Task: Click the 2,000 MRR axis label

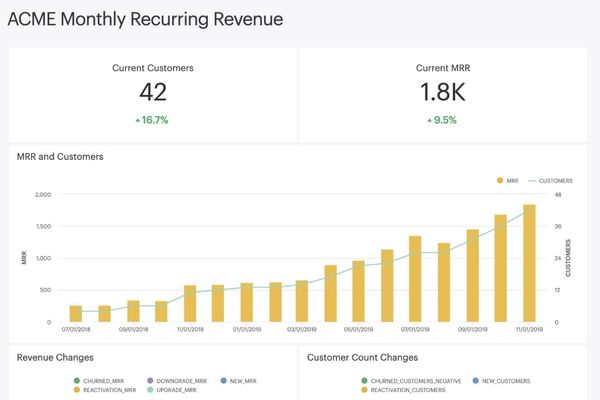Action: coord(43,195)
